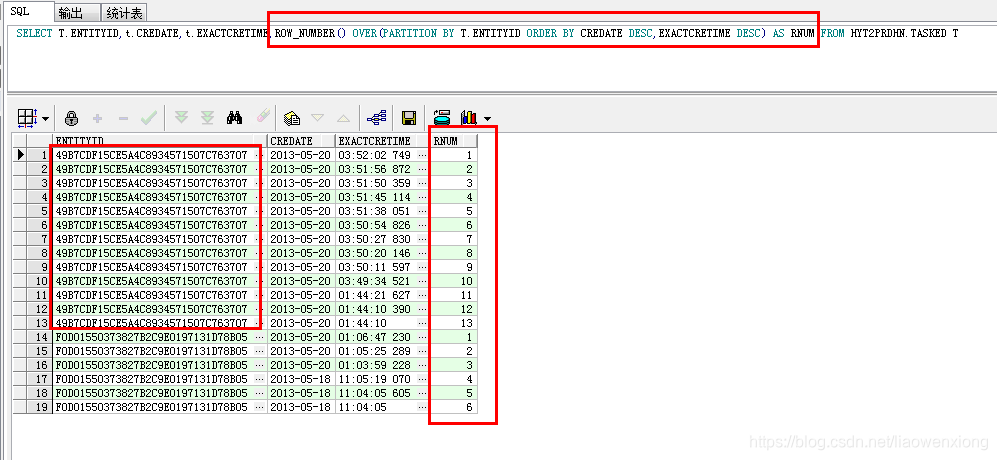The width and height of the screenshot is (997, 460).
Task: Open ellipsis editor for EXACTCRETIME 01:44:21 627
Action: [x=423, y=295]
